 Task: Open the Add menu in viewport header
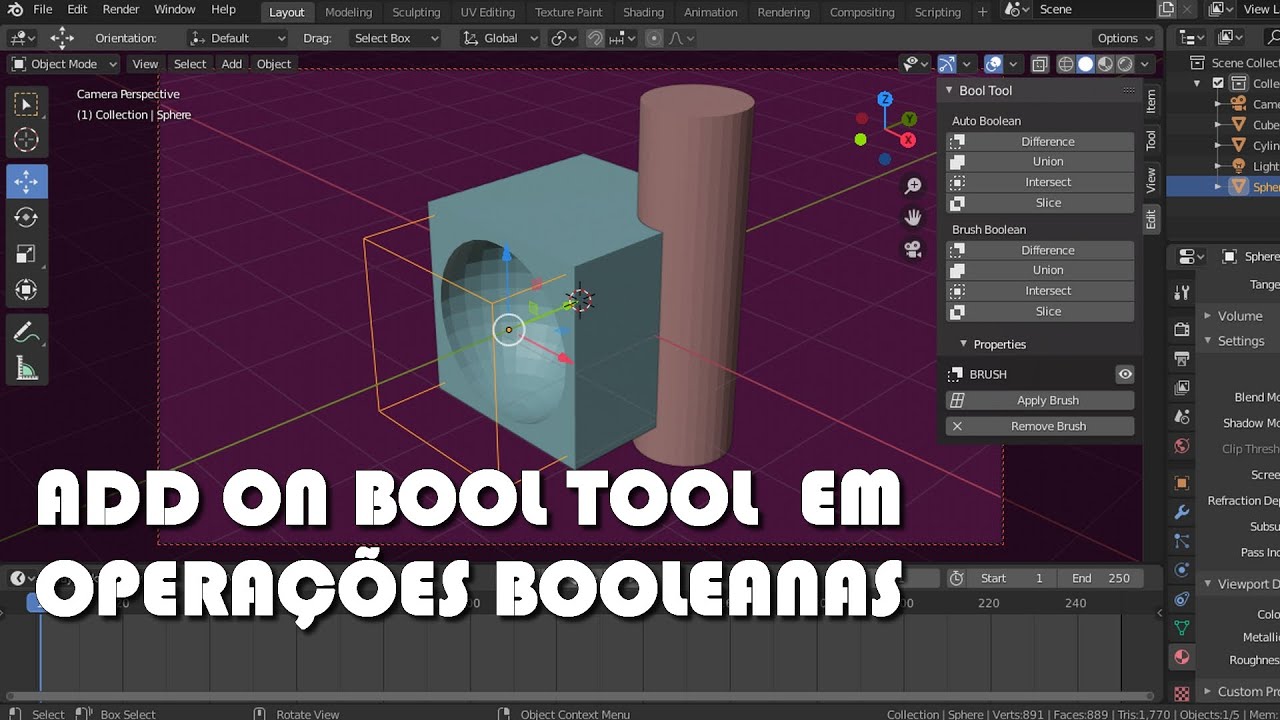[232, 64]
